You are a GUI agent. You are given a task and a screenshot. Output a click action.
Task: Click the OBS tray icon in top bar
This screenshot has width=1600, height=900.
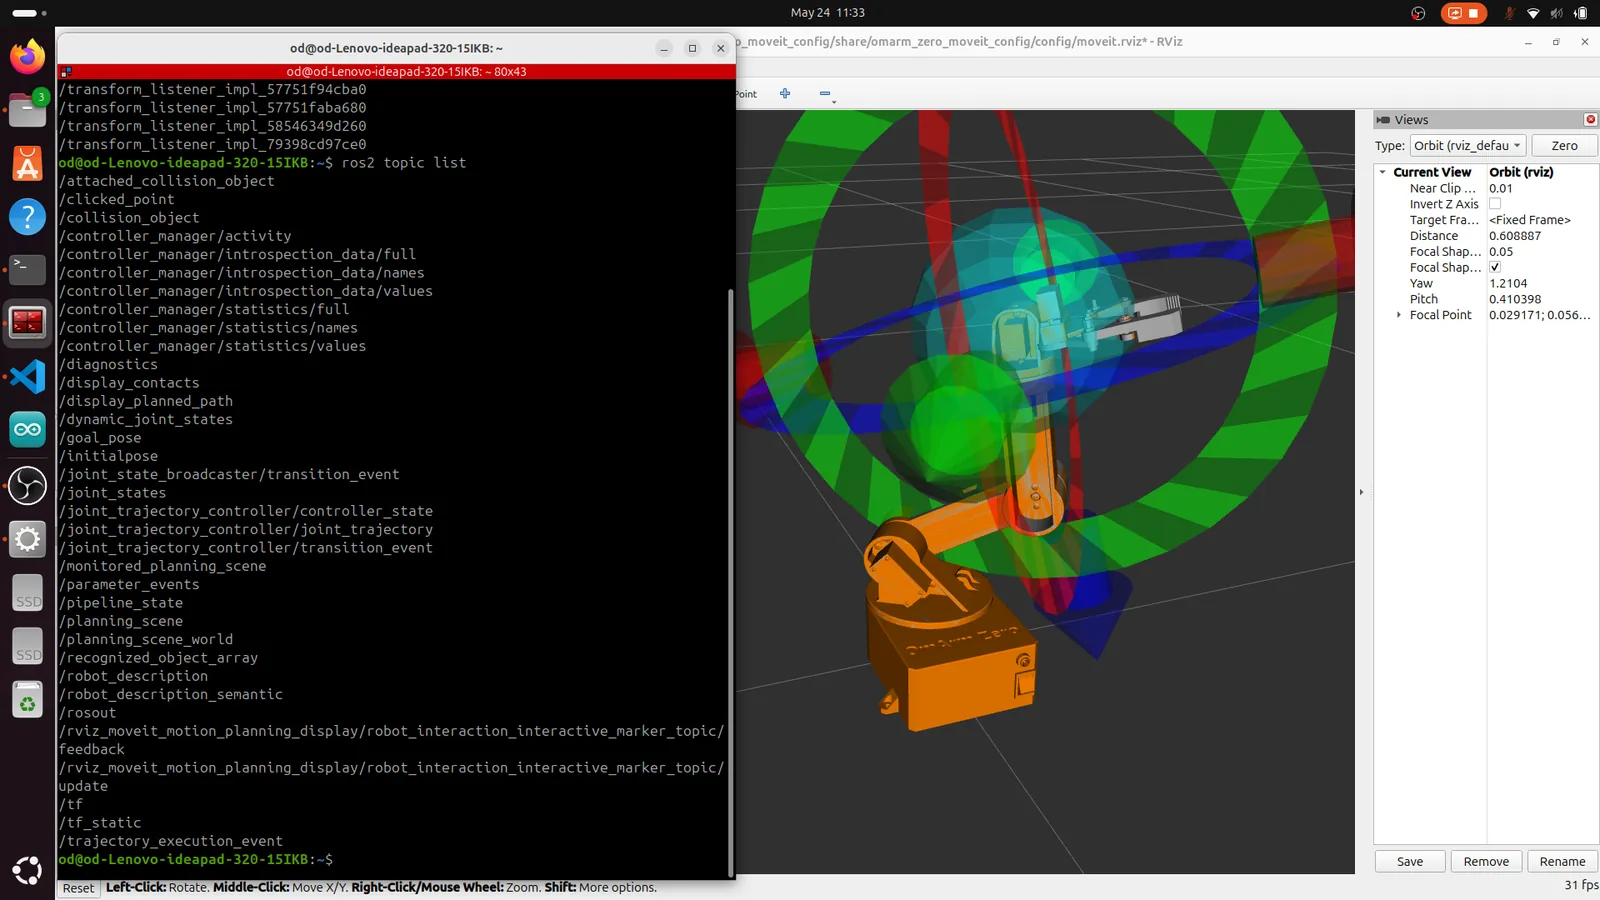(1418, 13)
